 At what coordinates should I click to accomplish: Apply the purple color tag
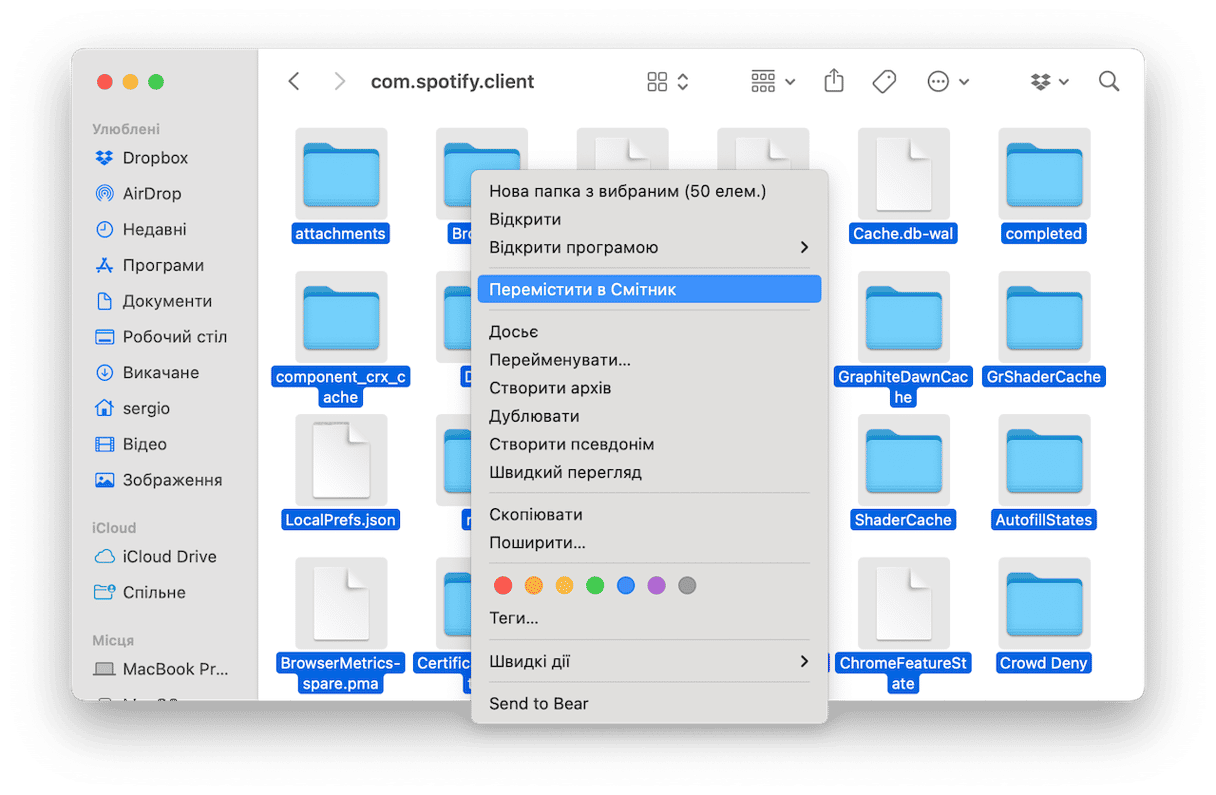pyautogui.click(x=656, y=586)
